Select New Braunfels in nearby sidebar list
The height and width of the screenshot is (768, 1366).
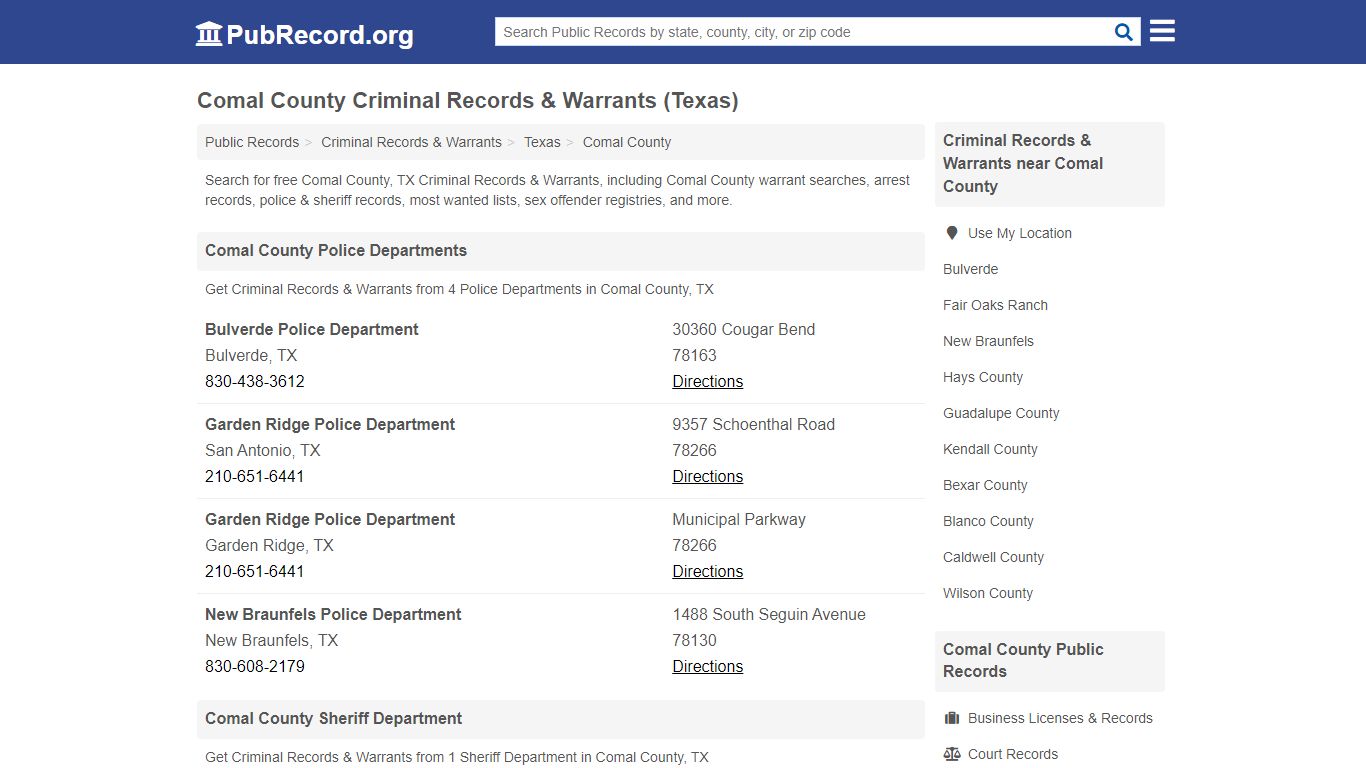tap(988, 341)
